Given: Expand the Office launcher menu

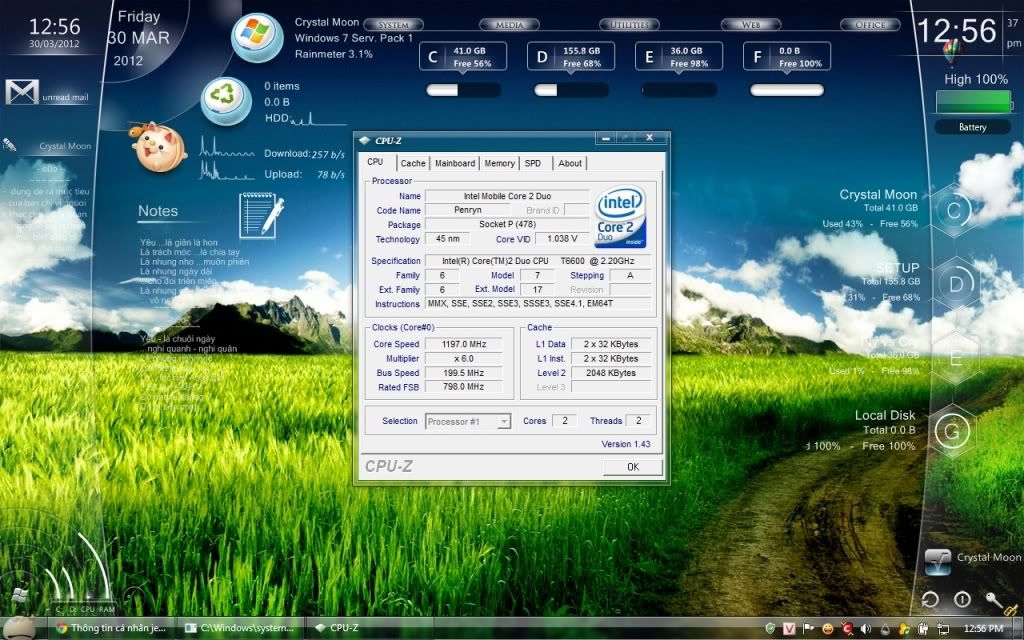Looking at the screenshot, I should pos(870,25).
